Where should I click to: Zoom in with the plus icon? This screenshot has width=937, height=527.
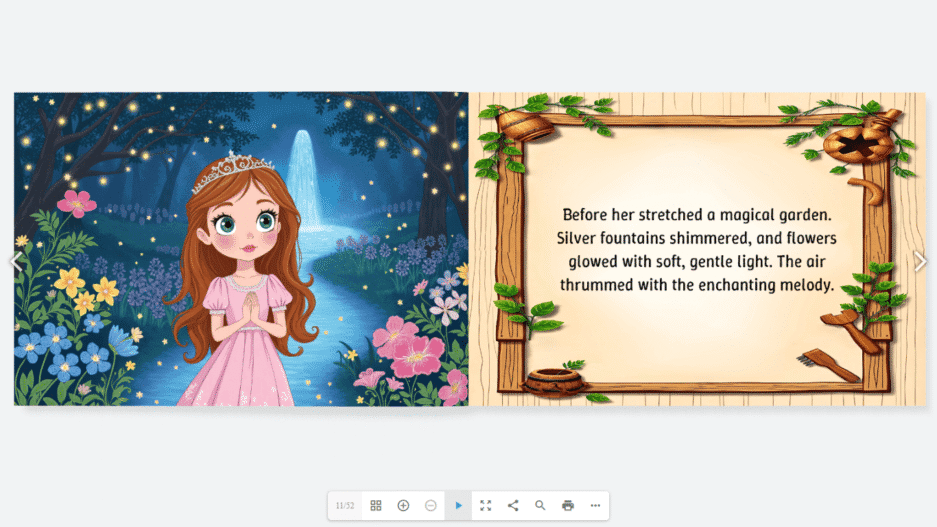pos(403,505)
